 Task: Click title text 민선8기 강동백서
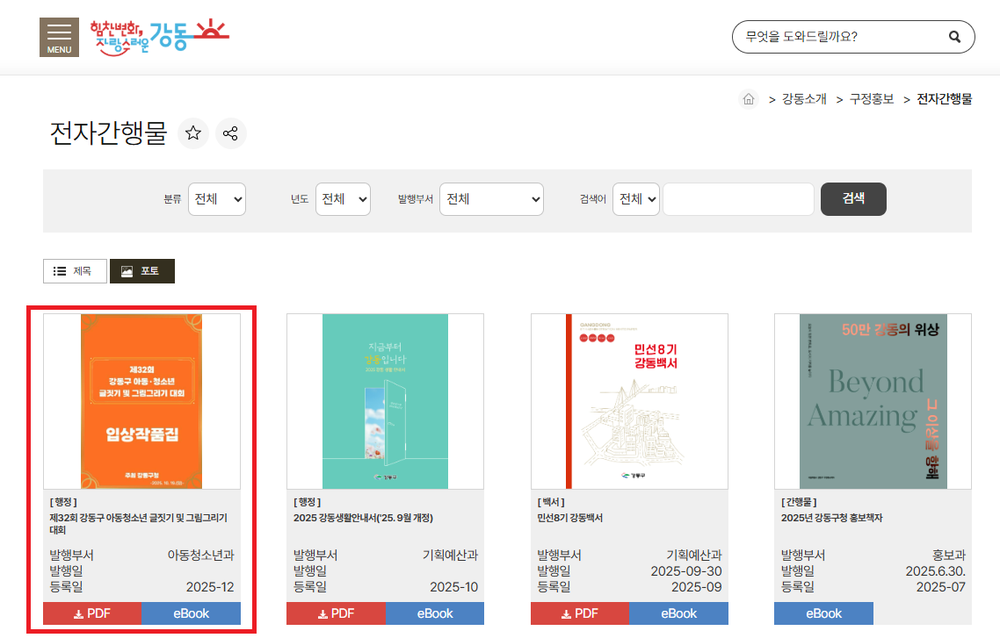point(570,518)
